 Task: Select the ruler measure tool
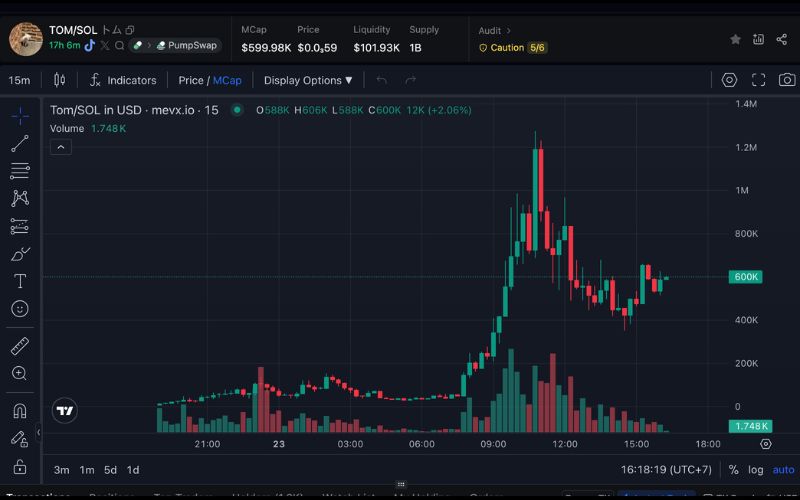pyautogui.click(x=19, y=346)
